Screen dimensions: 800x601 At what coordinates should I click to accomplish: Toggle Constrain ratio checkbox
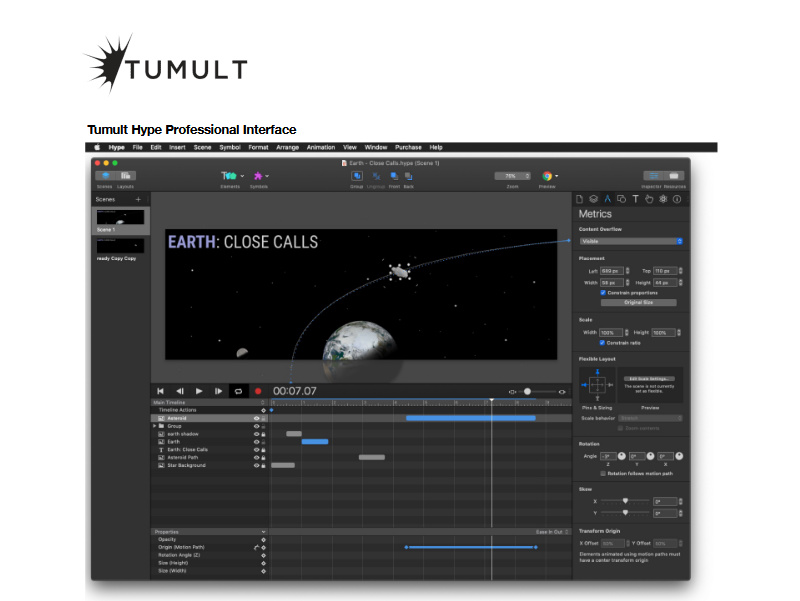click(602, 343)
